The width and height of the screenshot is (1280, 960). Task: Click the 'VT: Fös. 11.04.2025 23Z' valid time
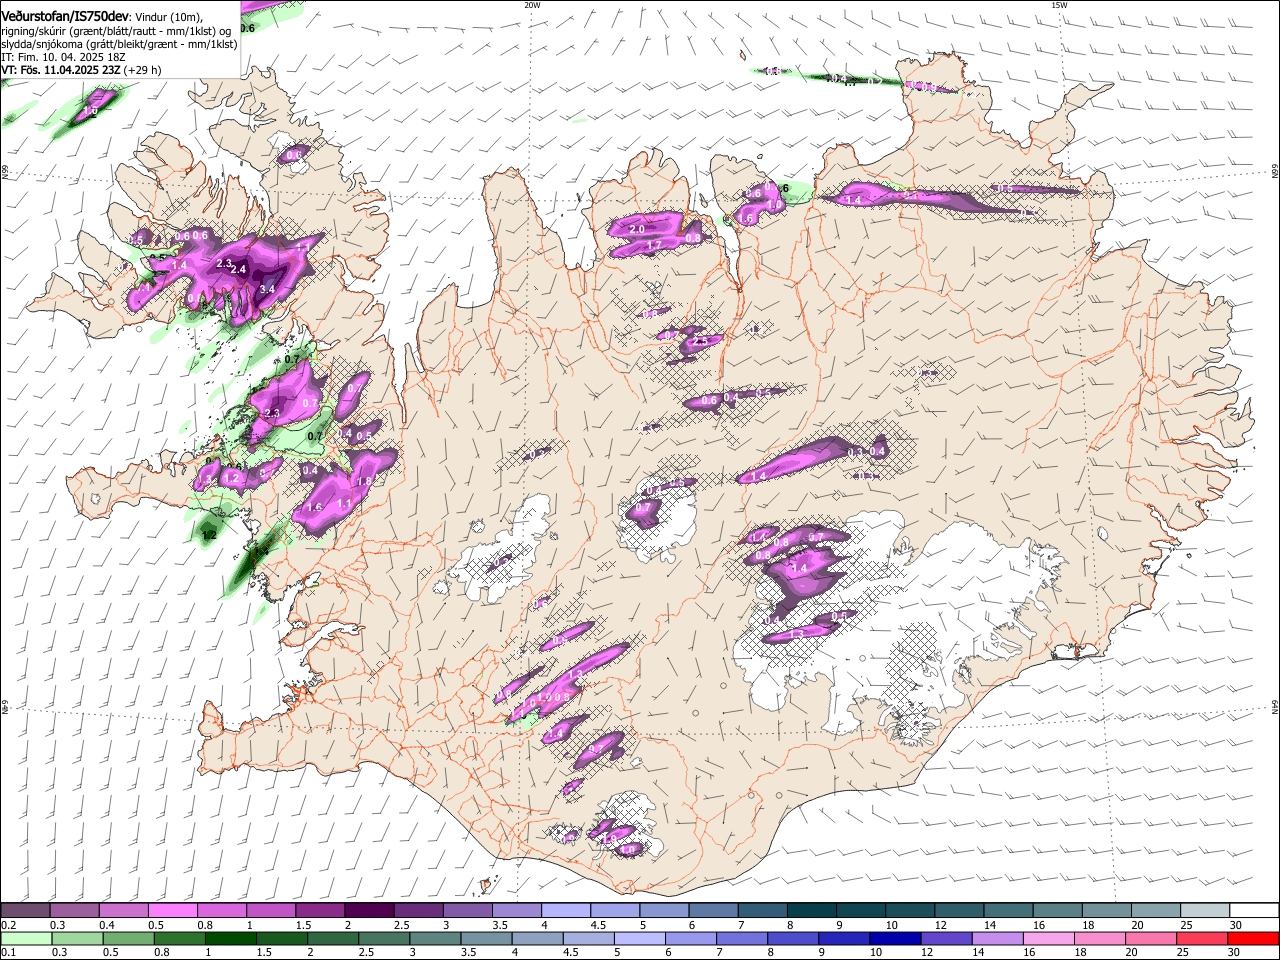[x=61, y=71]
